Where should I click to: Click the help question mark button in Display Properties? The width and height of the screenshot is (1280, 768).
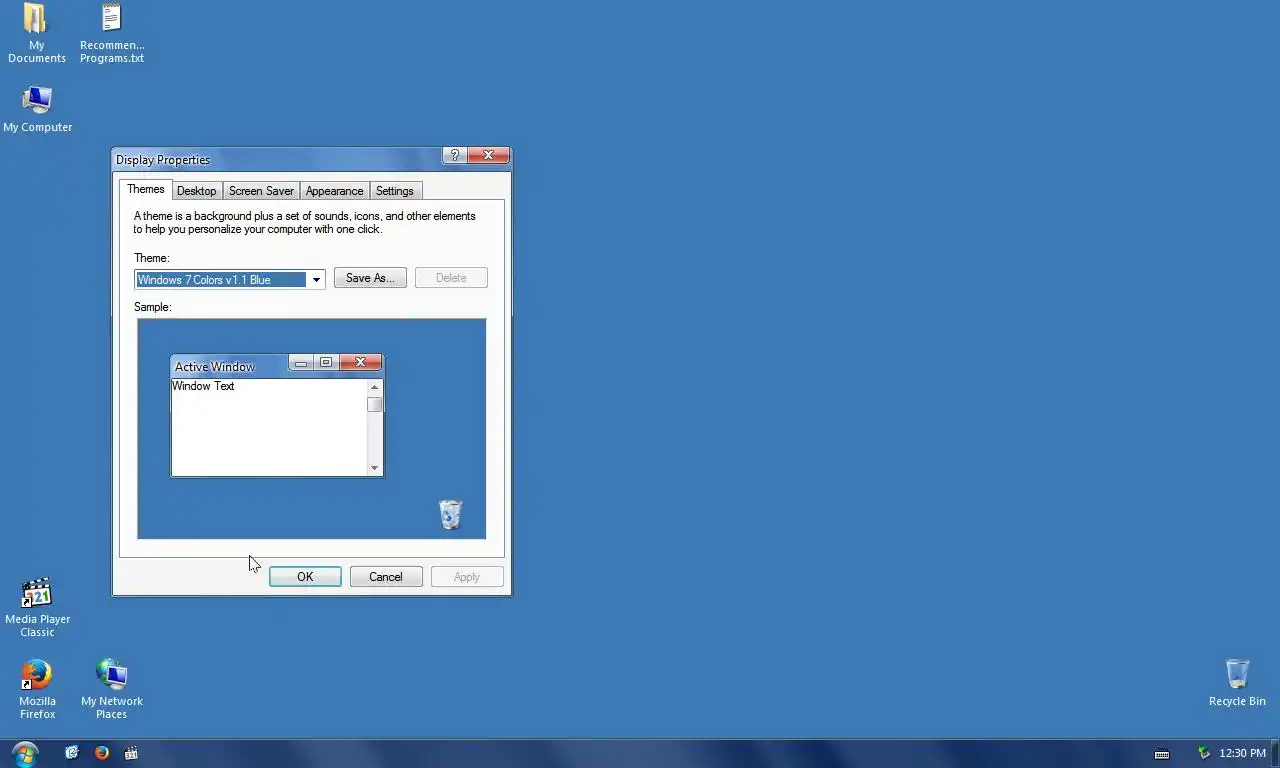point(455,155)
